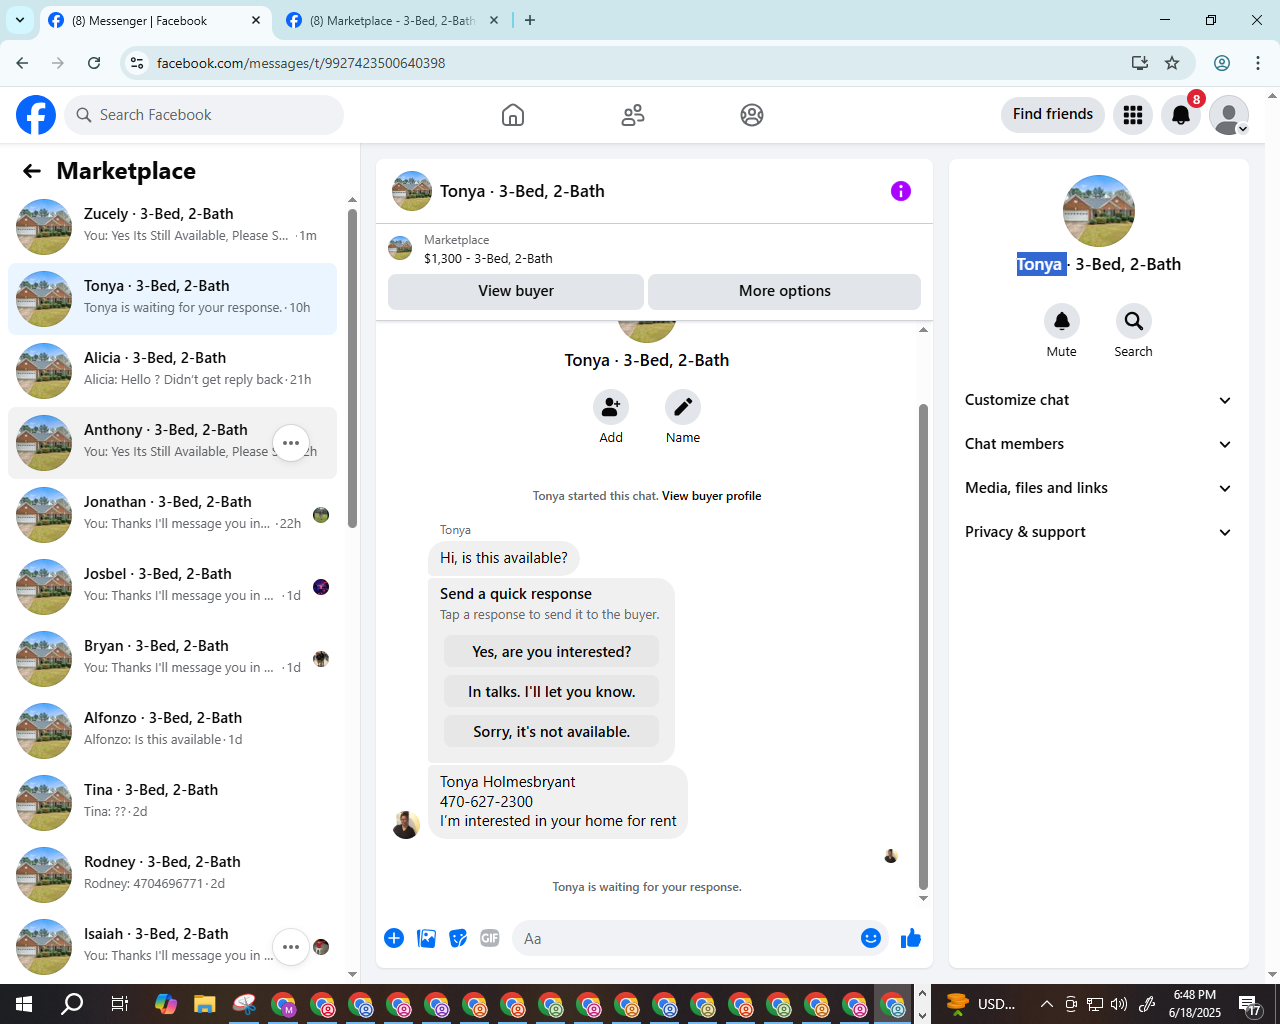Open options menu for Anthony conversation

(x=291, y=443)
